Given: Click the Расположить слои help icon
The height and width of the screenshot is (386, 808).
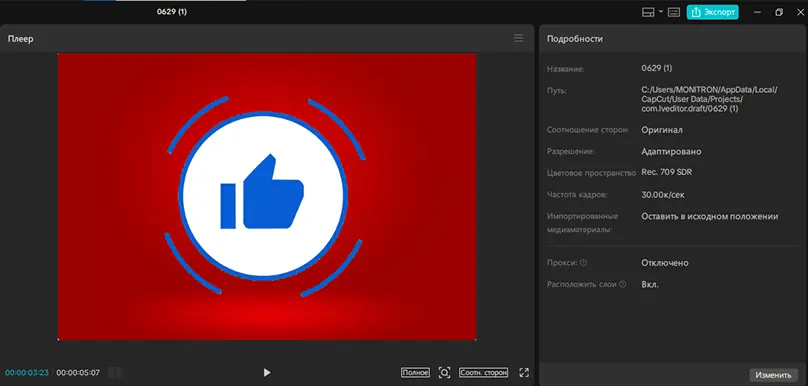Looking at the screenshot, I should click(622, 284).
